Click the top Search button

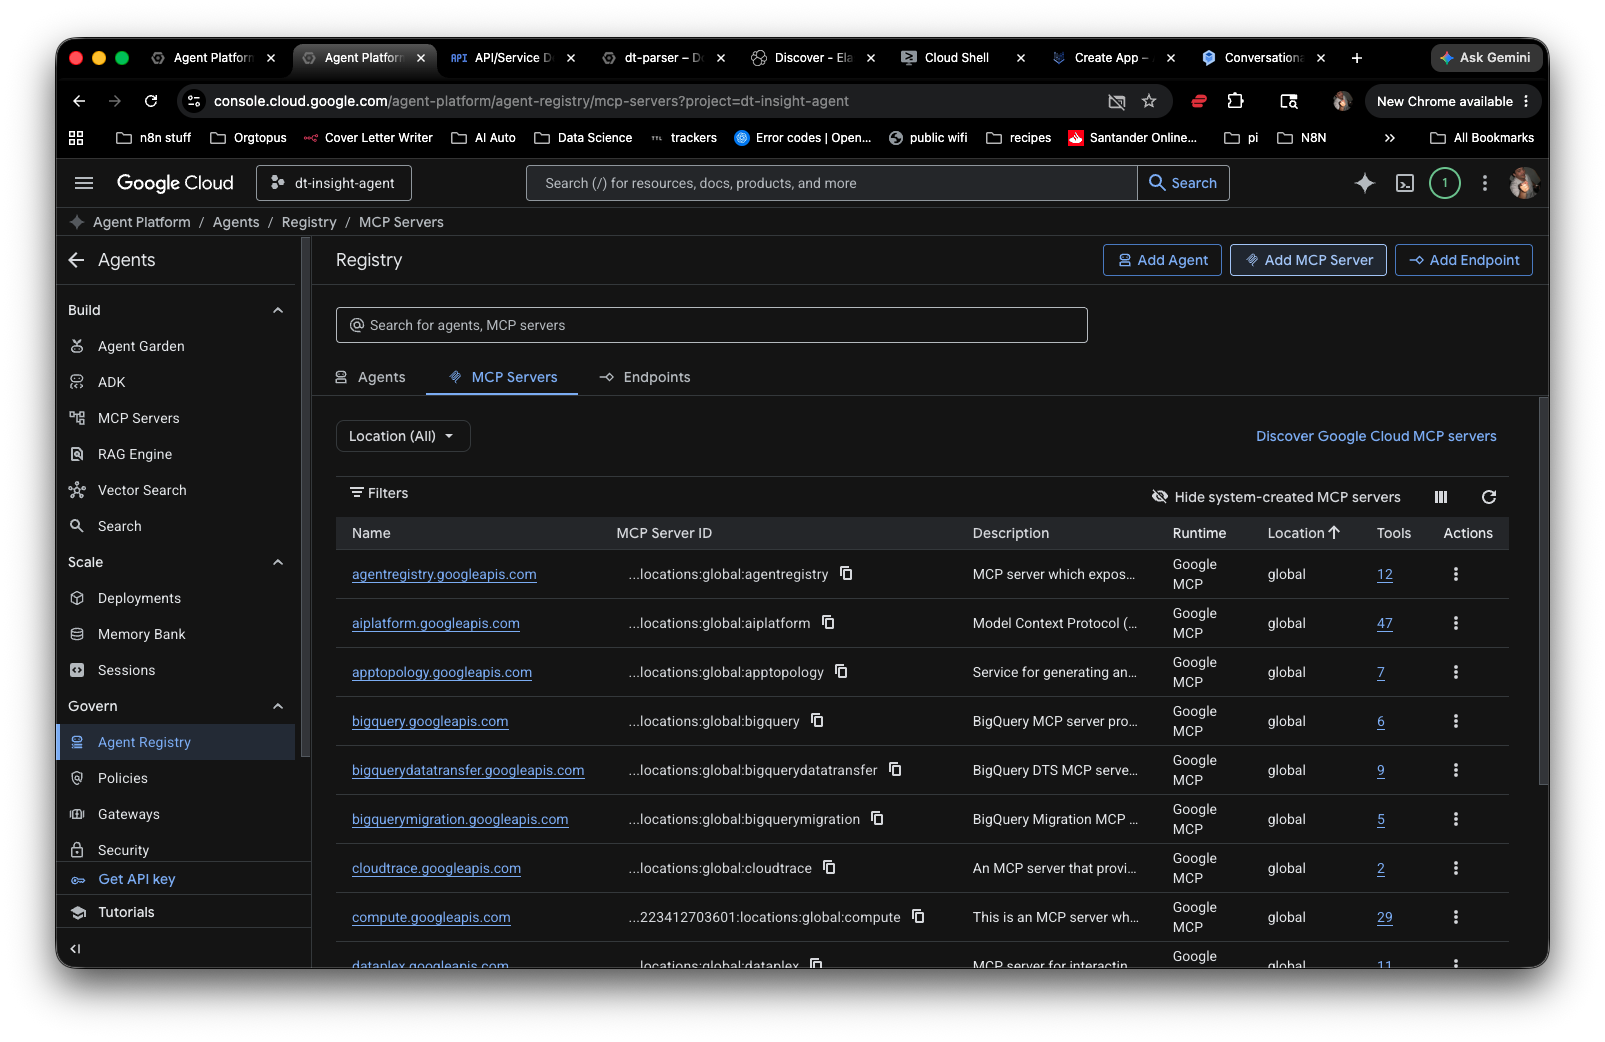pyautogui.click(x=1183, y=183)
